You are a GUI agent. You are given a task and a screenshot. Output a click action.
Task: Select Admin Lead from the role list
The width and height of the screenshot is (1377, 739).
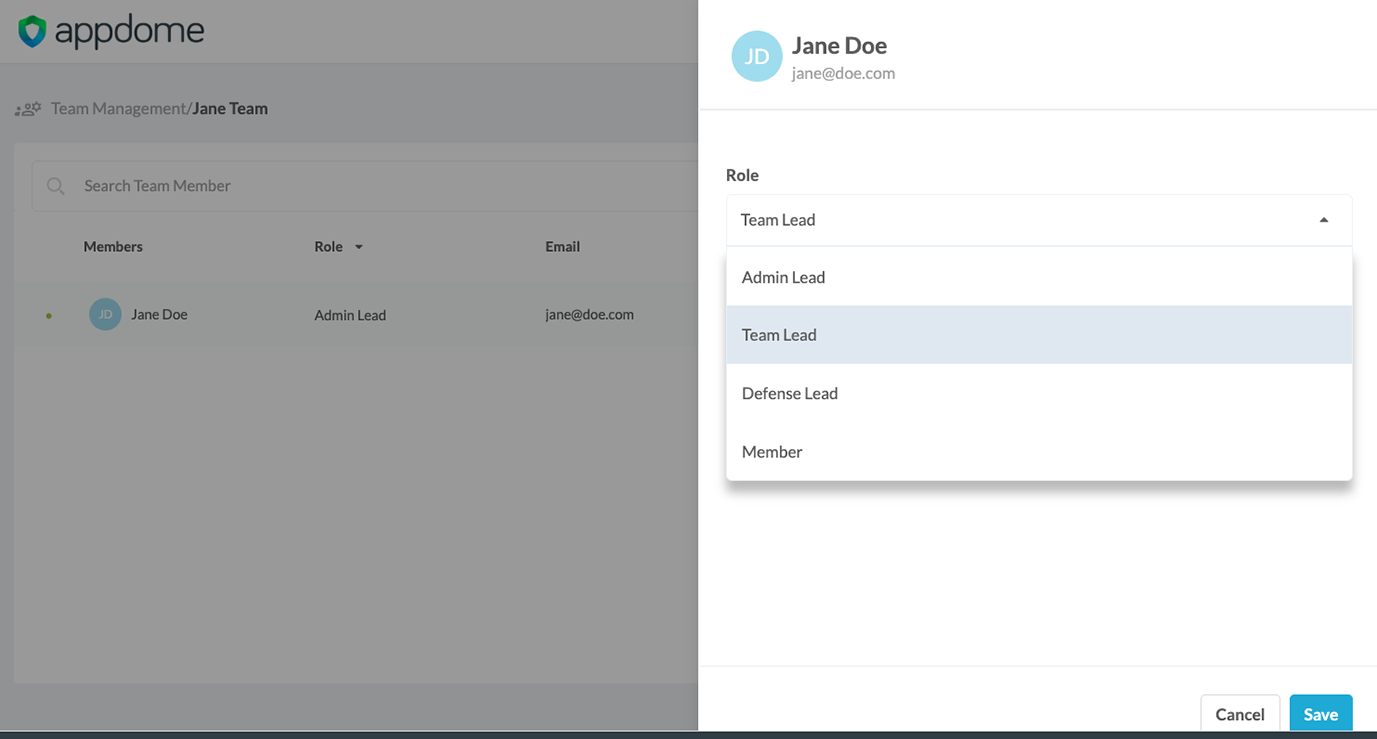(x=1039, y=277)
